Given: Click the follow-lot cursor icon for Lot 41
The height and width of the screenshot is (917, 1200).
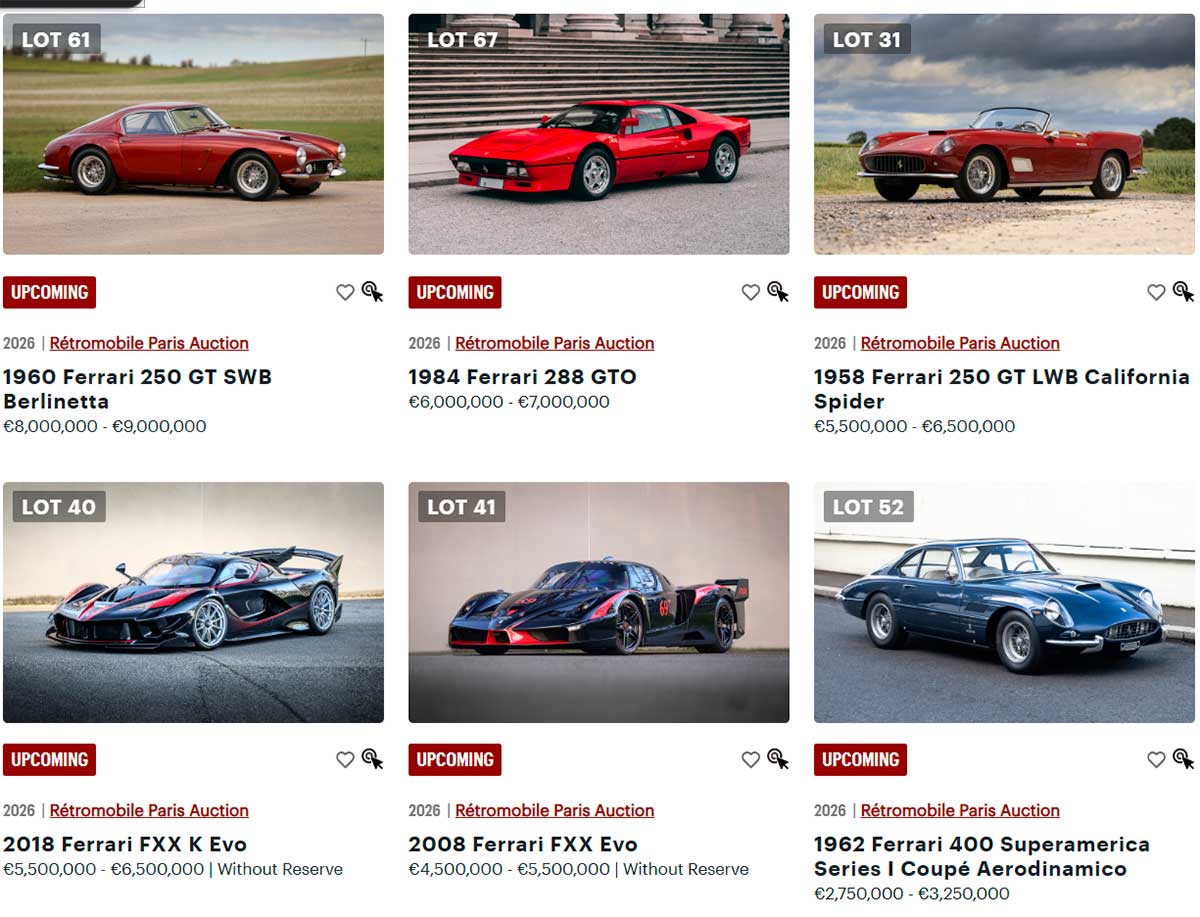Looking at the screenshot, I should 778,759.
